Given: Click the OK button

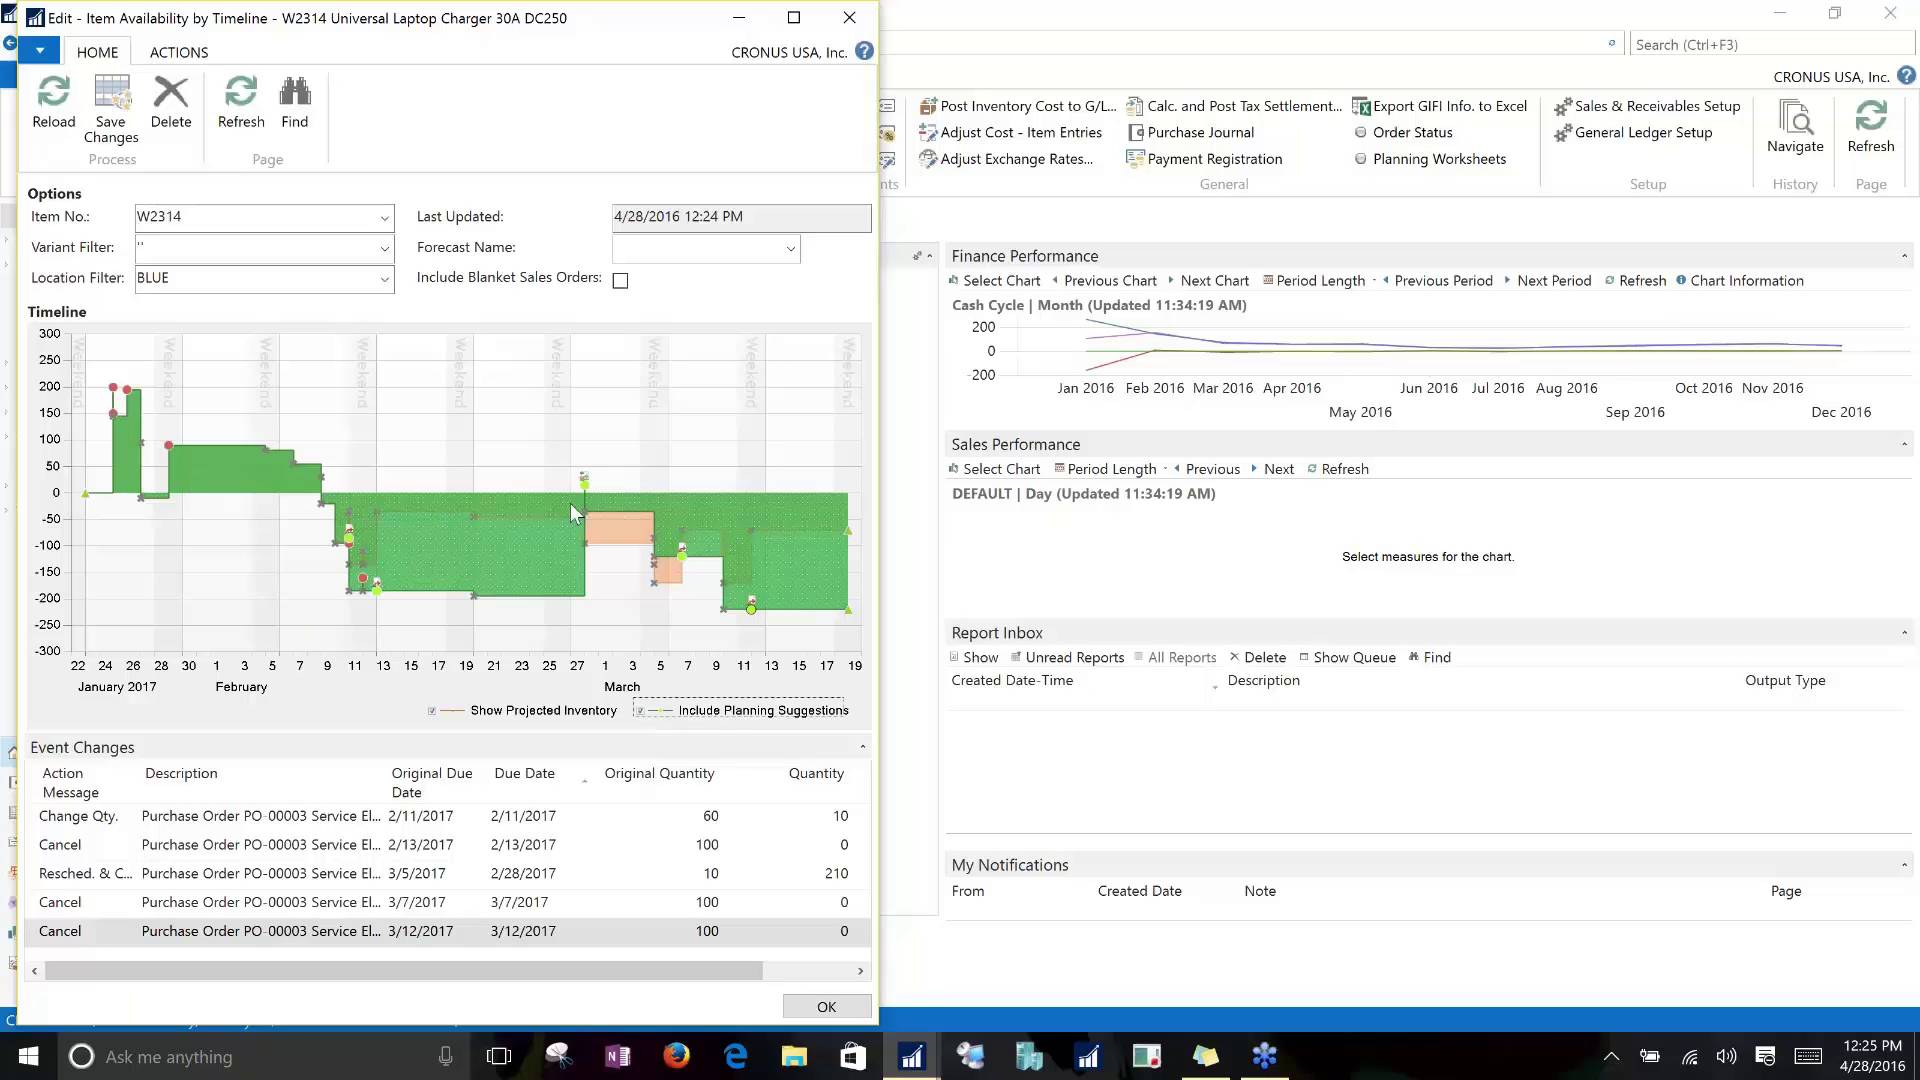Looking at the screenshot, I should tap(826, 1006).
